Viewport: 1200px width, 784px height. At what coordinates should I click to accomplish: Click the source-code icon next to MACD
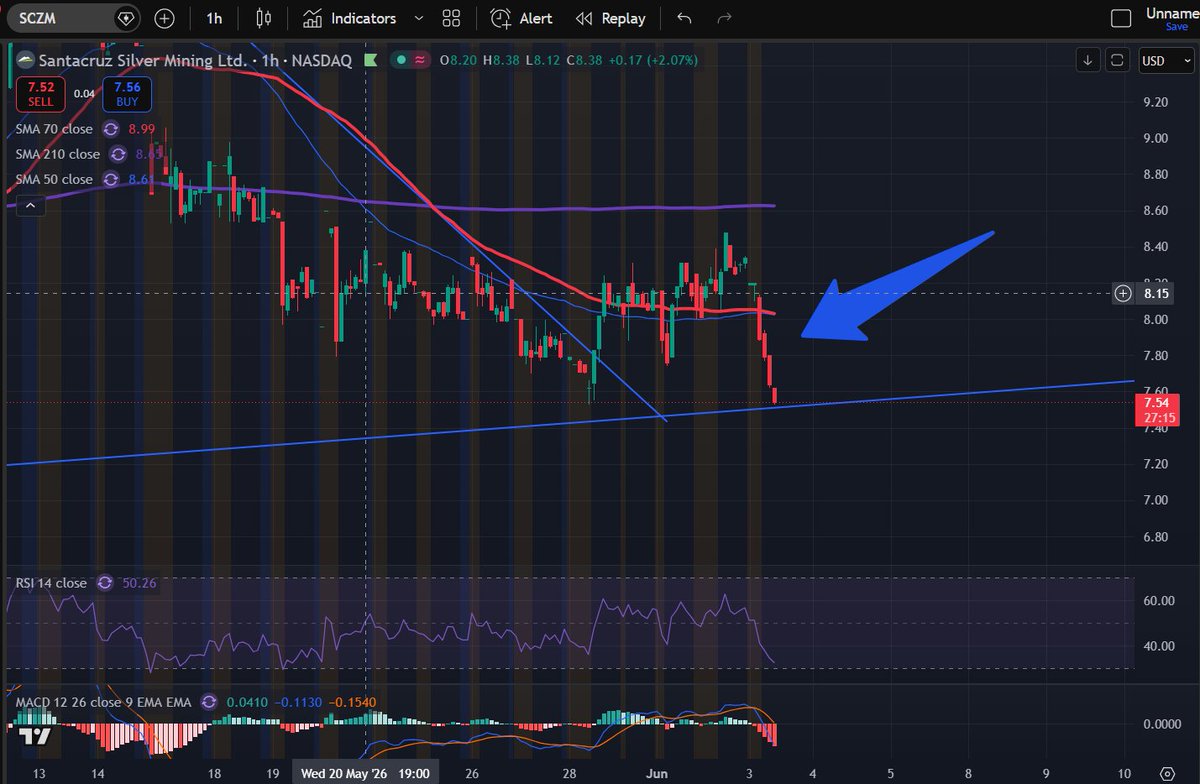point(210,701)
